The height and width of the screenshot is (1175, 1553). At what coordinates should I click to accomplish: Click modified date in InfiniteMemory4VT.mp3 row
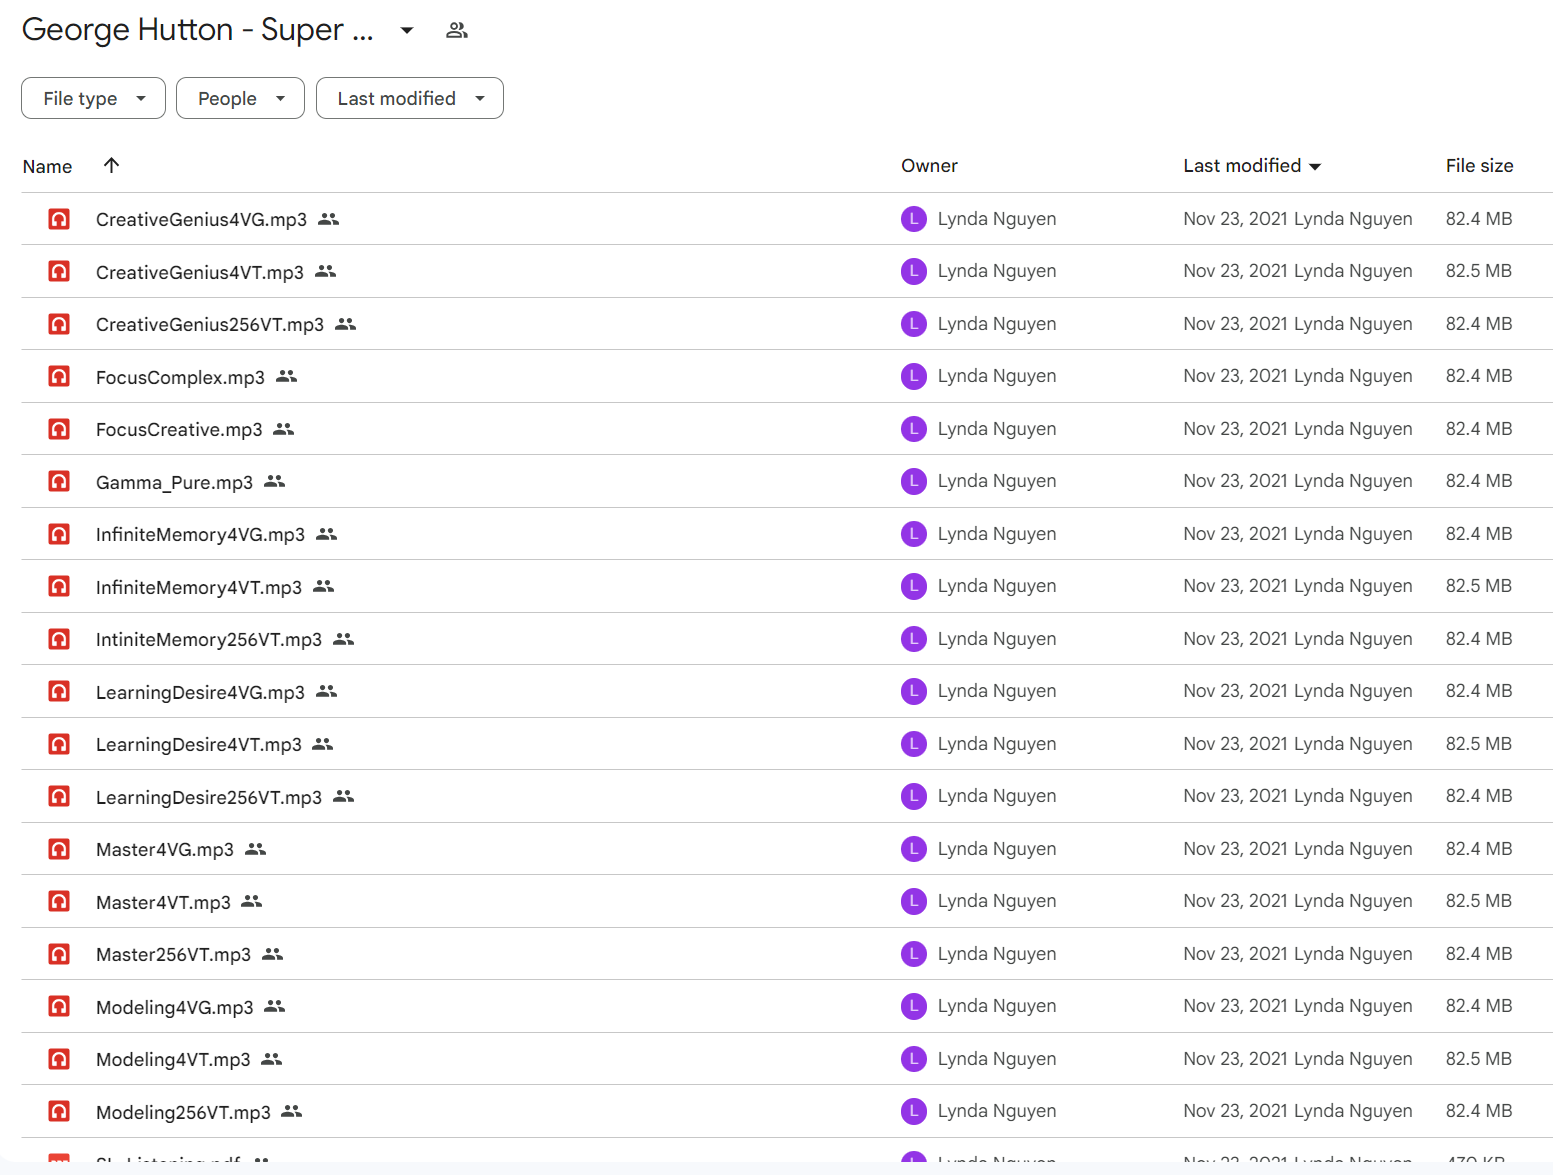(x=1235, y=586)
